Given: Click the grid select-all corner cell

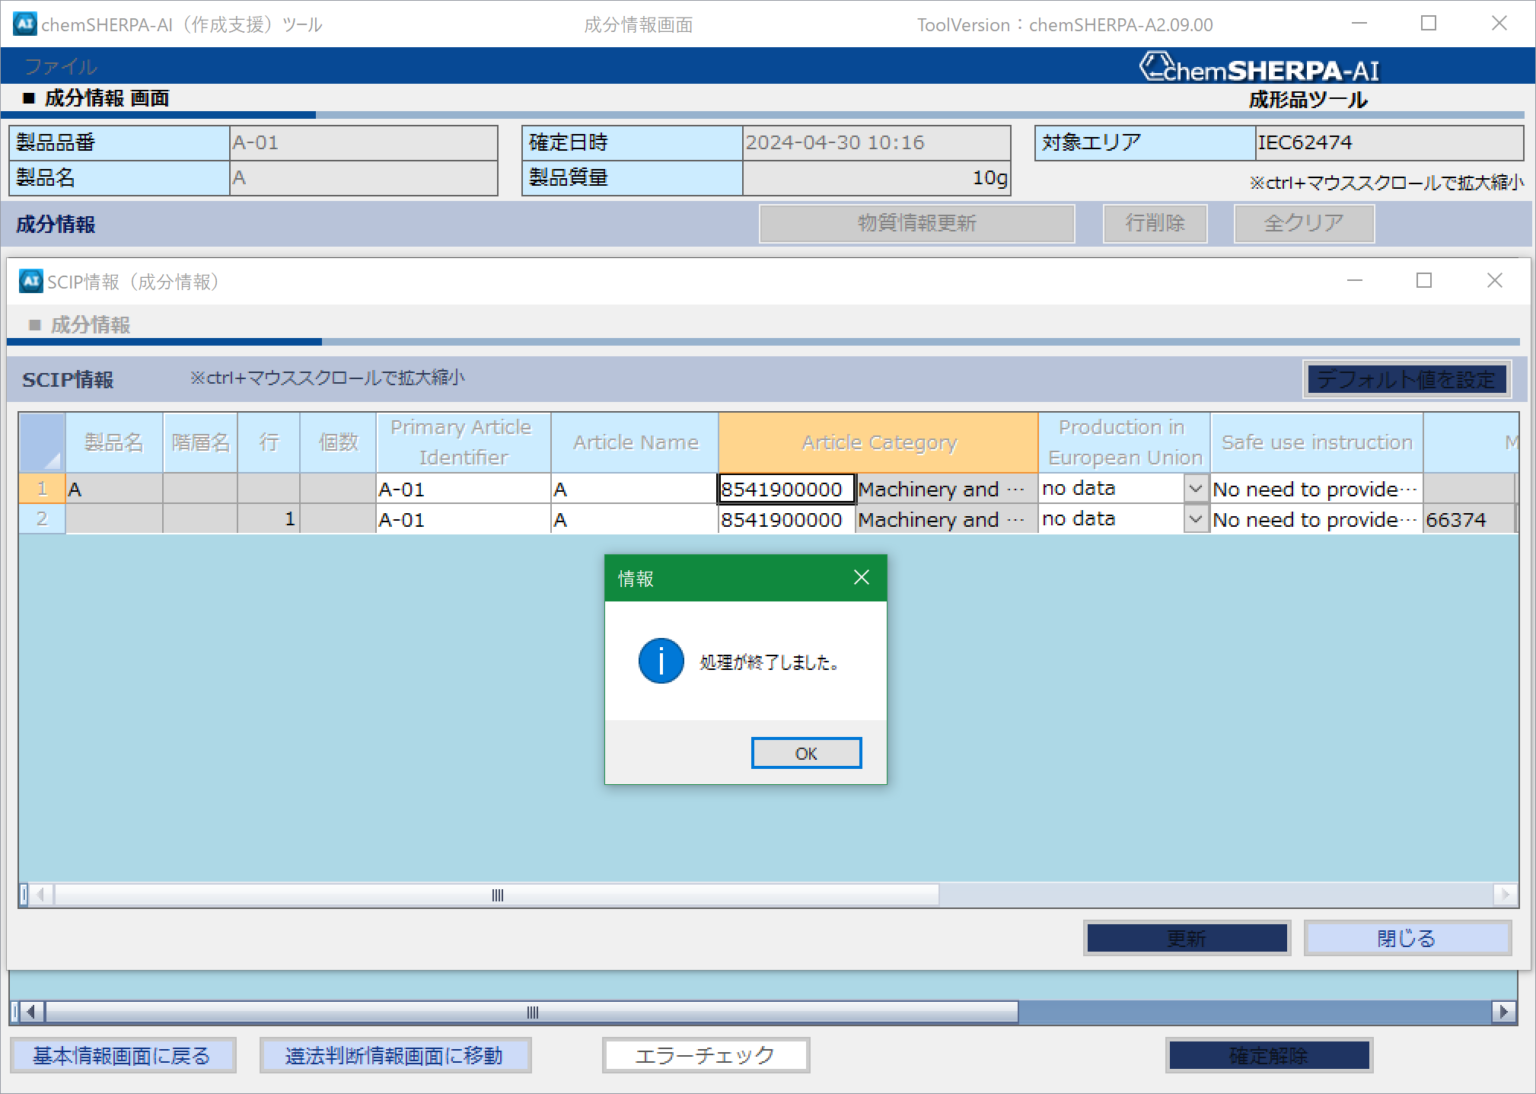Looking at the screenshot, I should click(x=42, y=443).
